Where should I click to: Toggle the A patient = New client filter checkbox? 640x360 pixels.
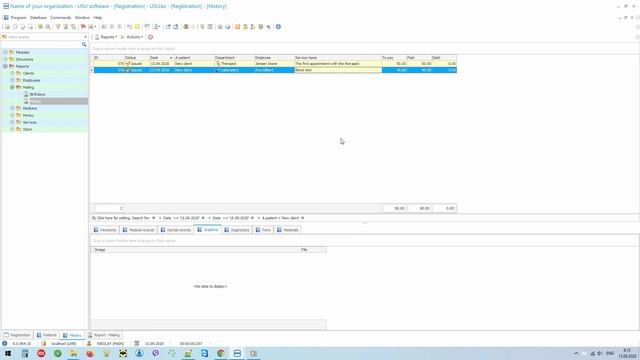(x=259, y=218)
